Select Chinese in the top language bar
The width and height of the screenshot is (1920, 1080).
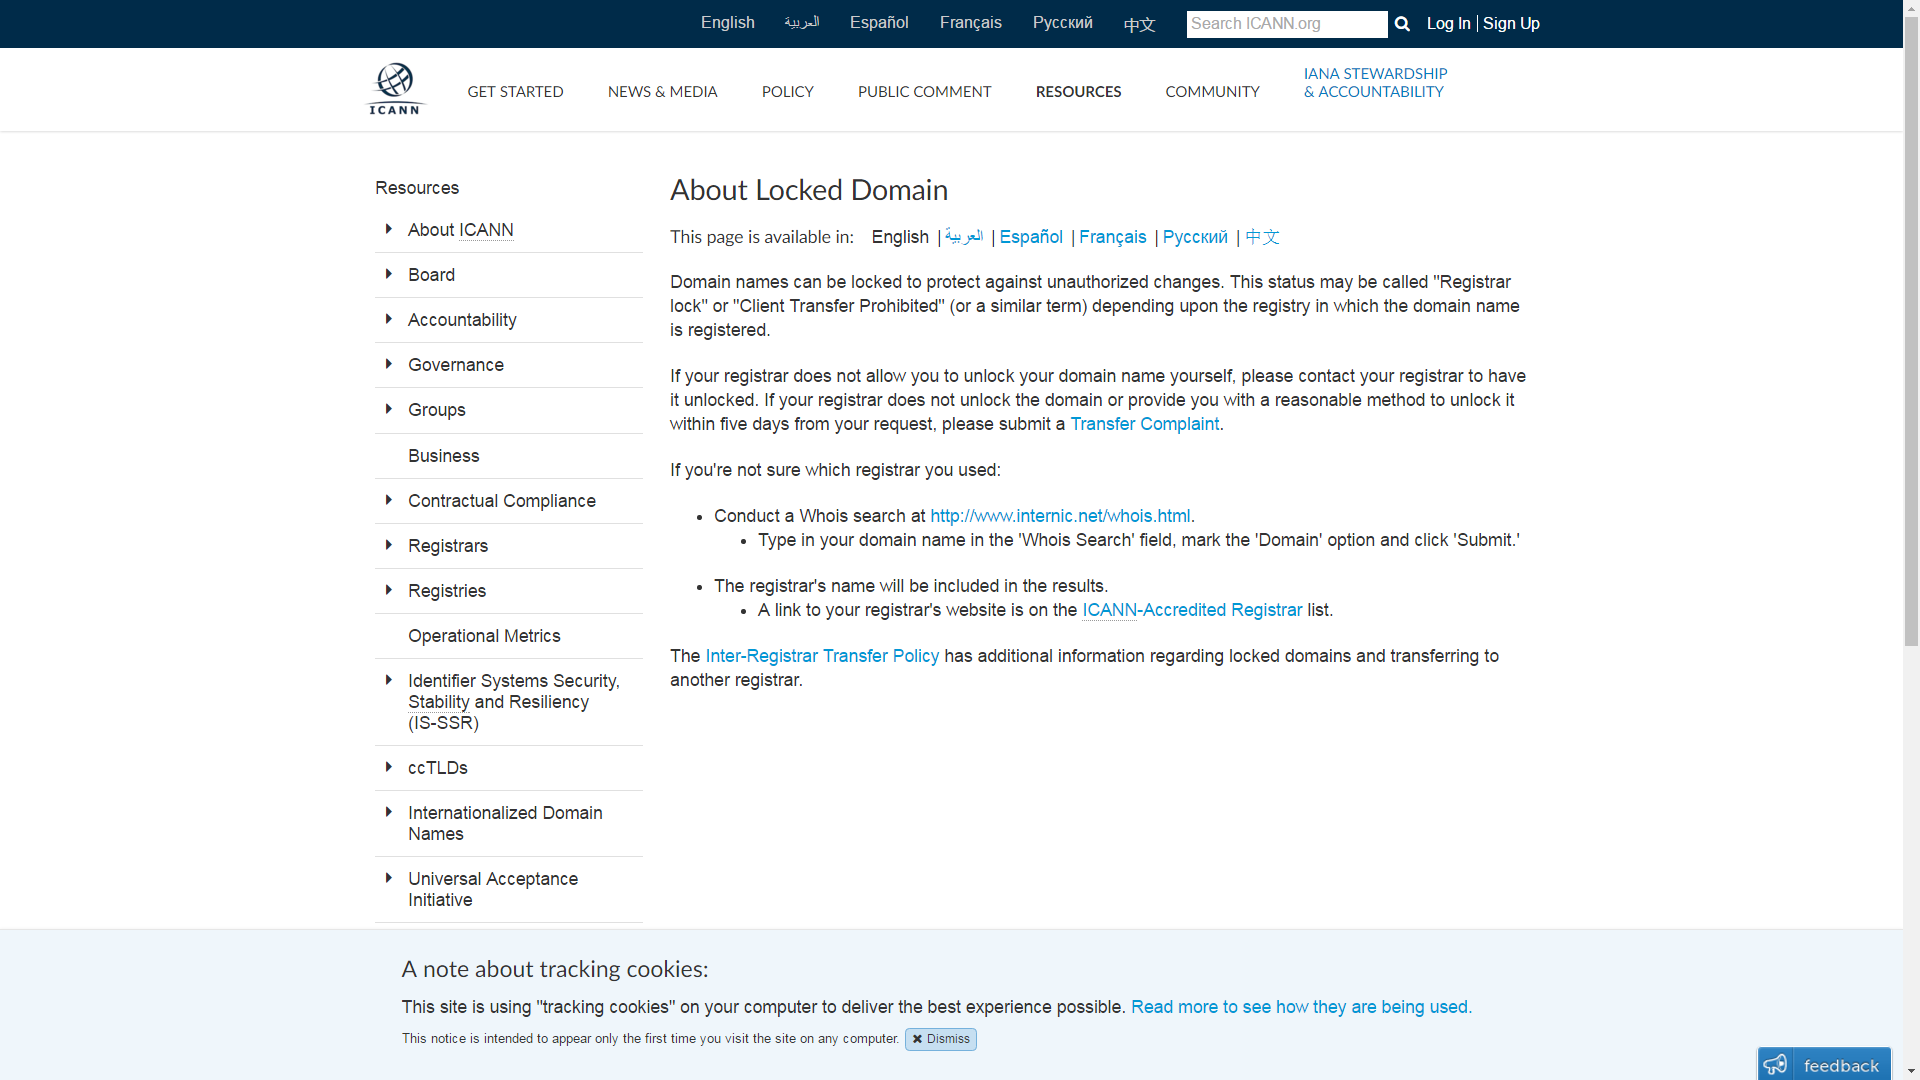1139,25
